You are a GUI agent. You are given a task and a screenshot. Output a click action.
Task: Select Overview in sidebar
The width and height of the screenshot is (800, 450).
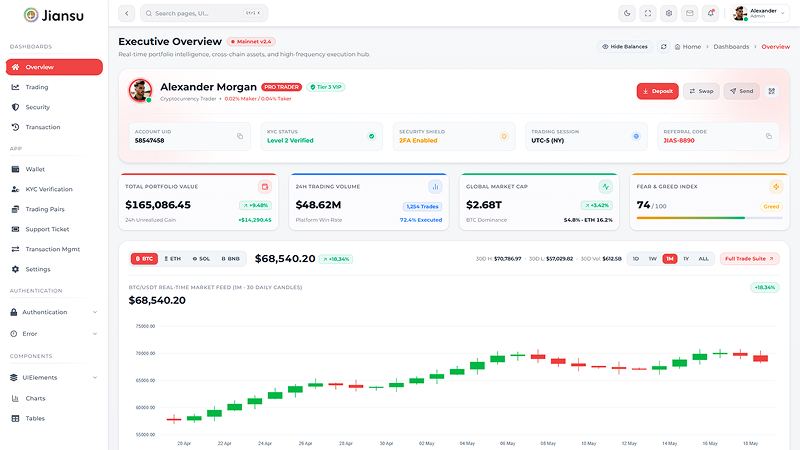[54, 67]
